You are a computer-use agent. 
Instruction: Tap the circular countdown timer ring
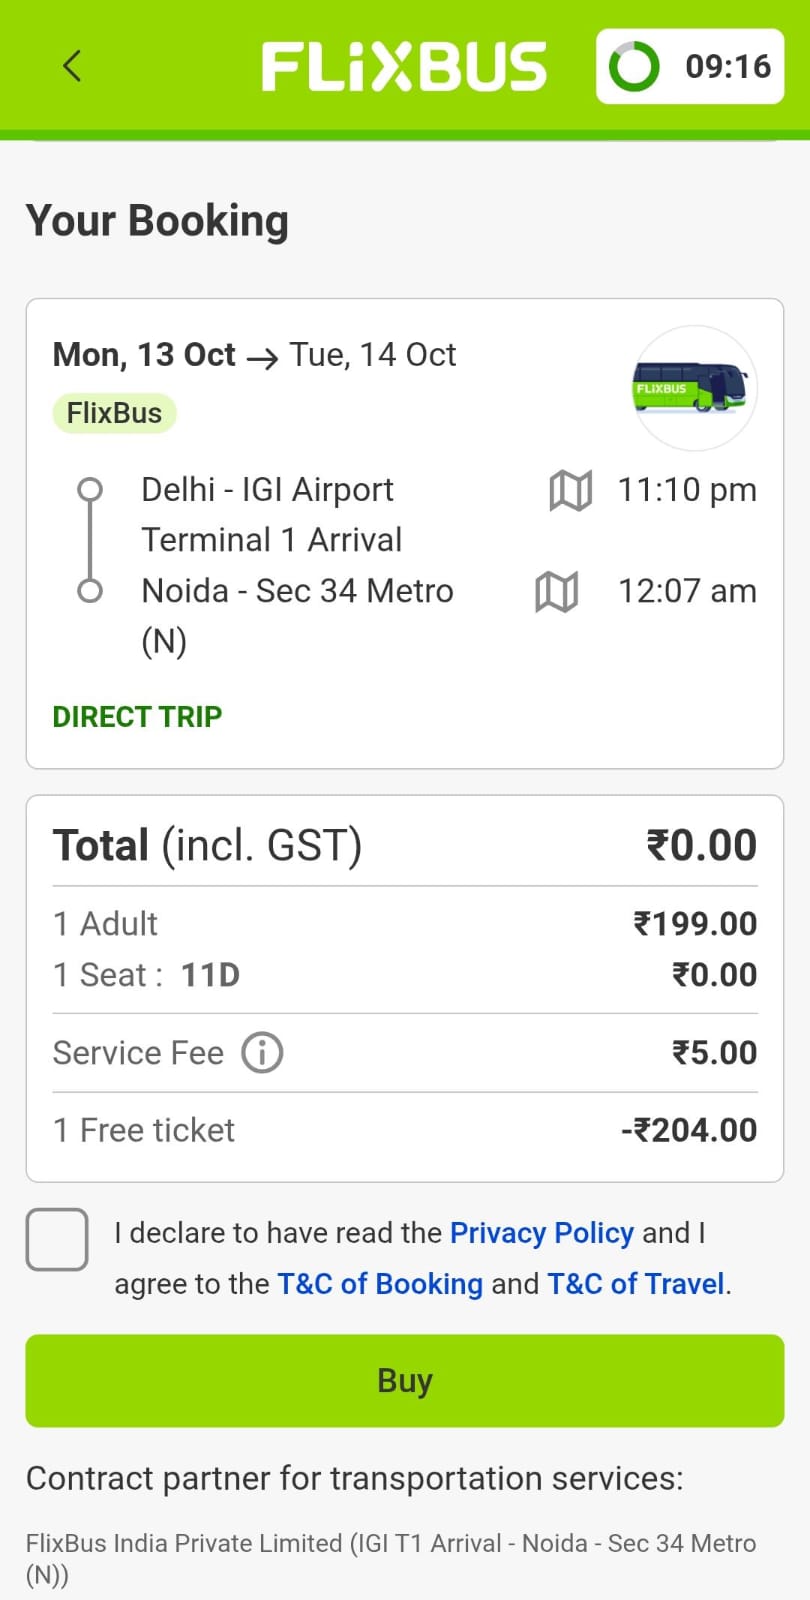coord(635,67)
